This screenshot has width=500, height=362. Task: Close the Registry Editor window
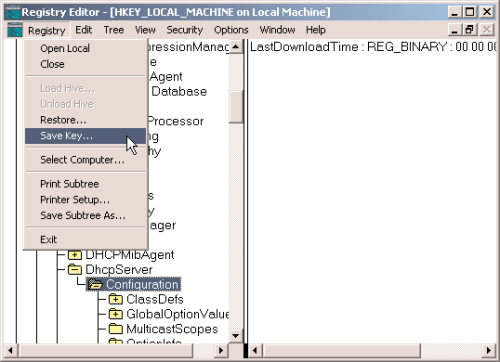[487, 12]
